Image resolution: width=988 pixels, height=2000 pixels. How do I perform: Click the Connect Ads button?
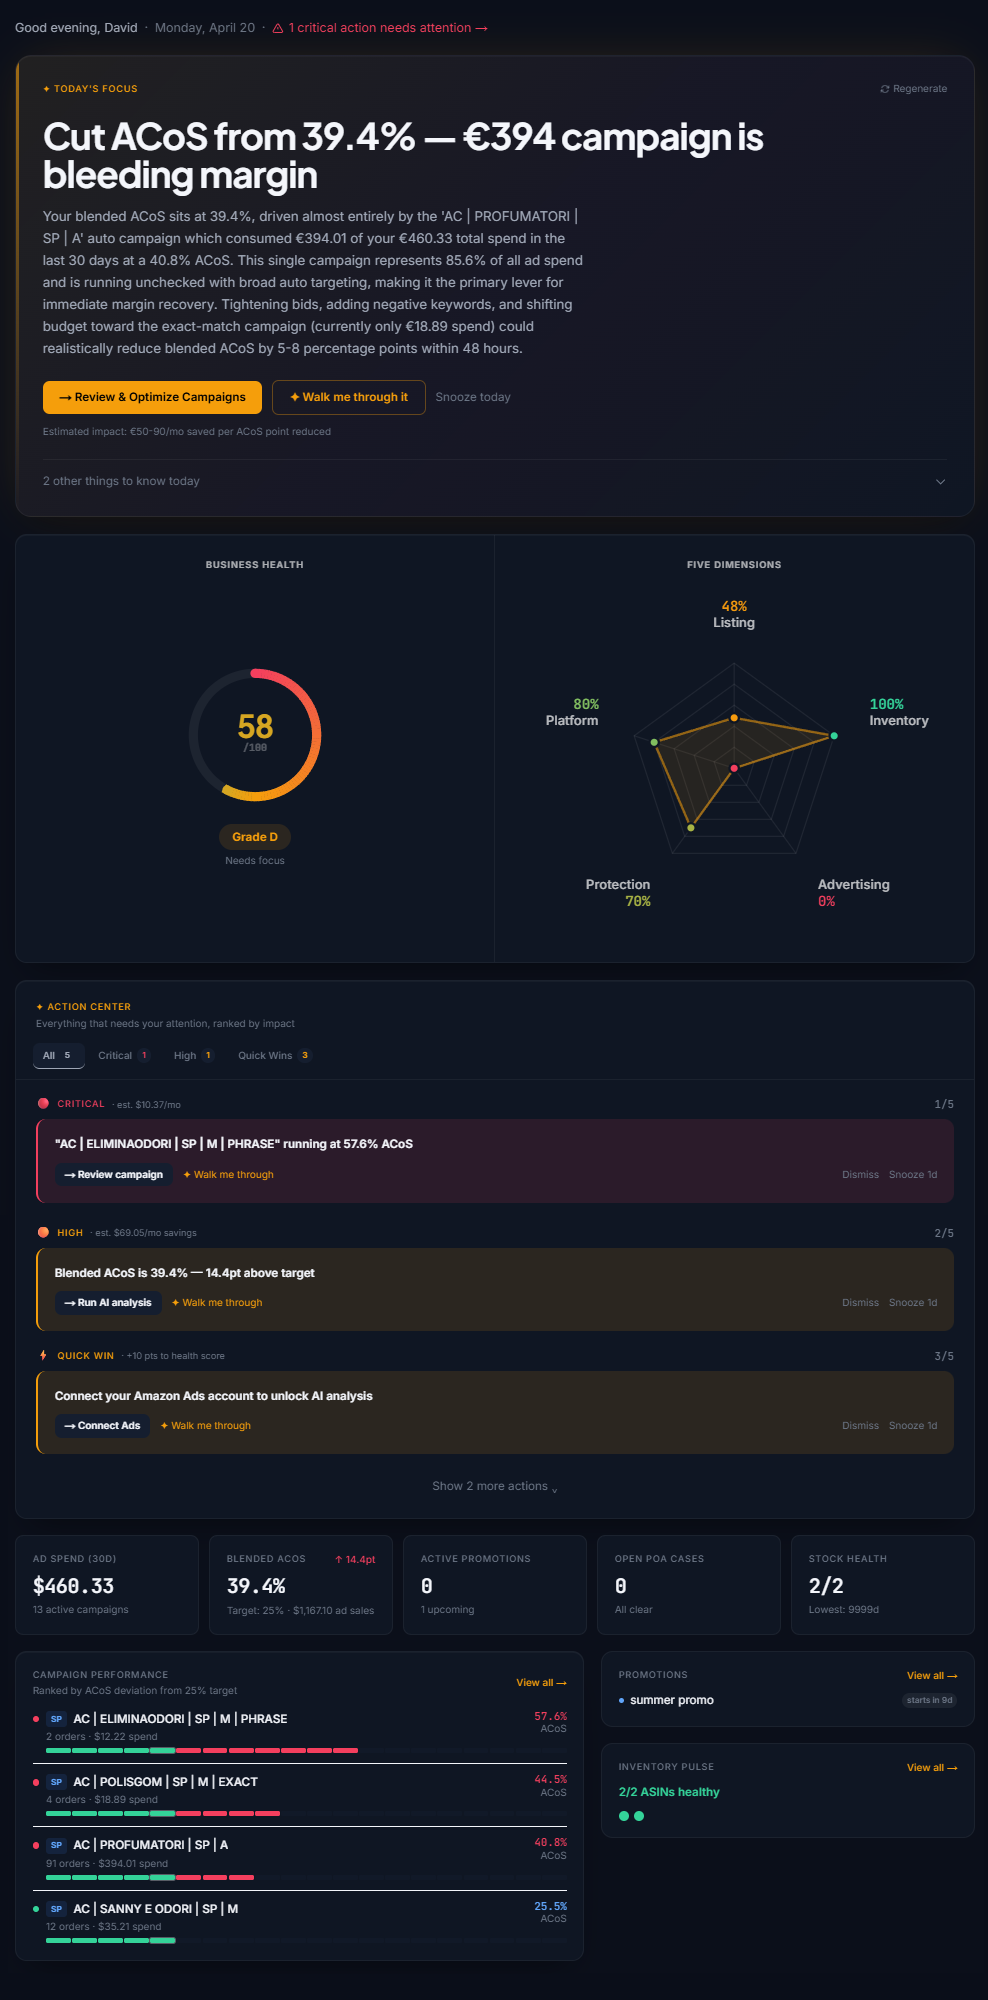102,1425
